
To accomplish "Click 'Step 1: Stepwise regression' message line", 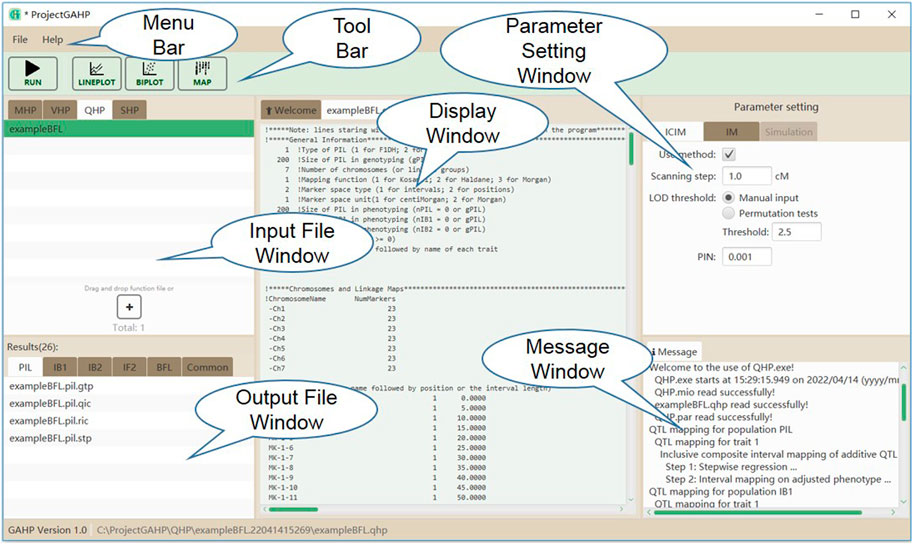I will point(731,467).
